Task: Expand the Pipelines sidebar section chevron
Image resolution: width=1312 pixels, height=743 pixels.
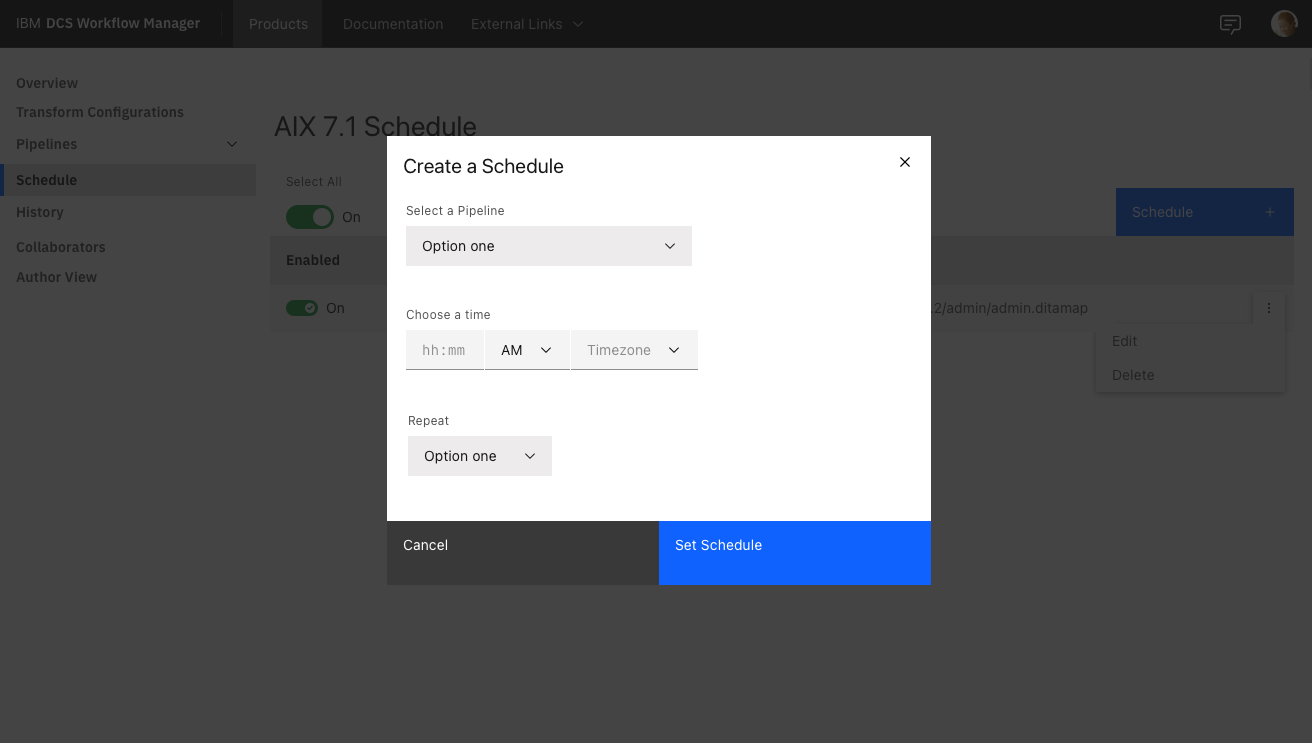Action: click(x=232, y=144)
